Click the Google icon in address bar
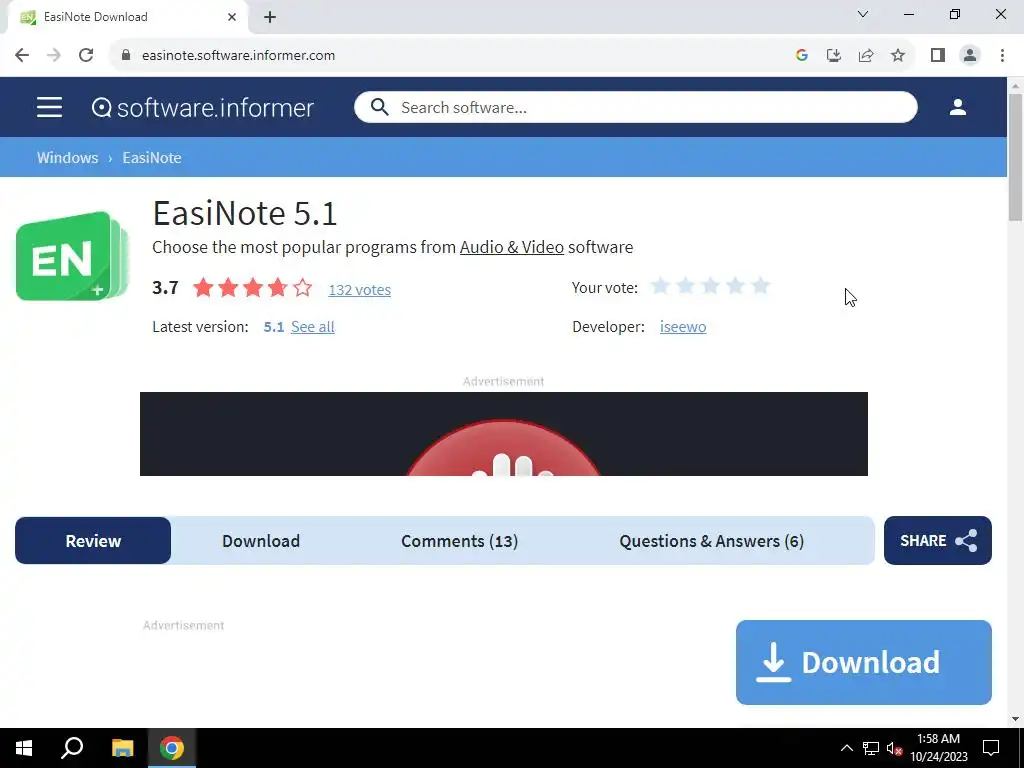1024x768 pixels. tap(802, 55)
